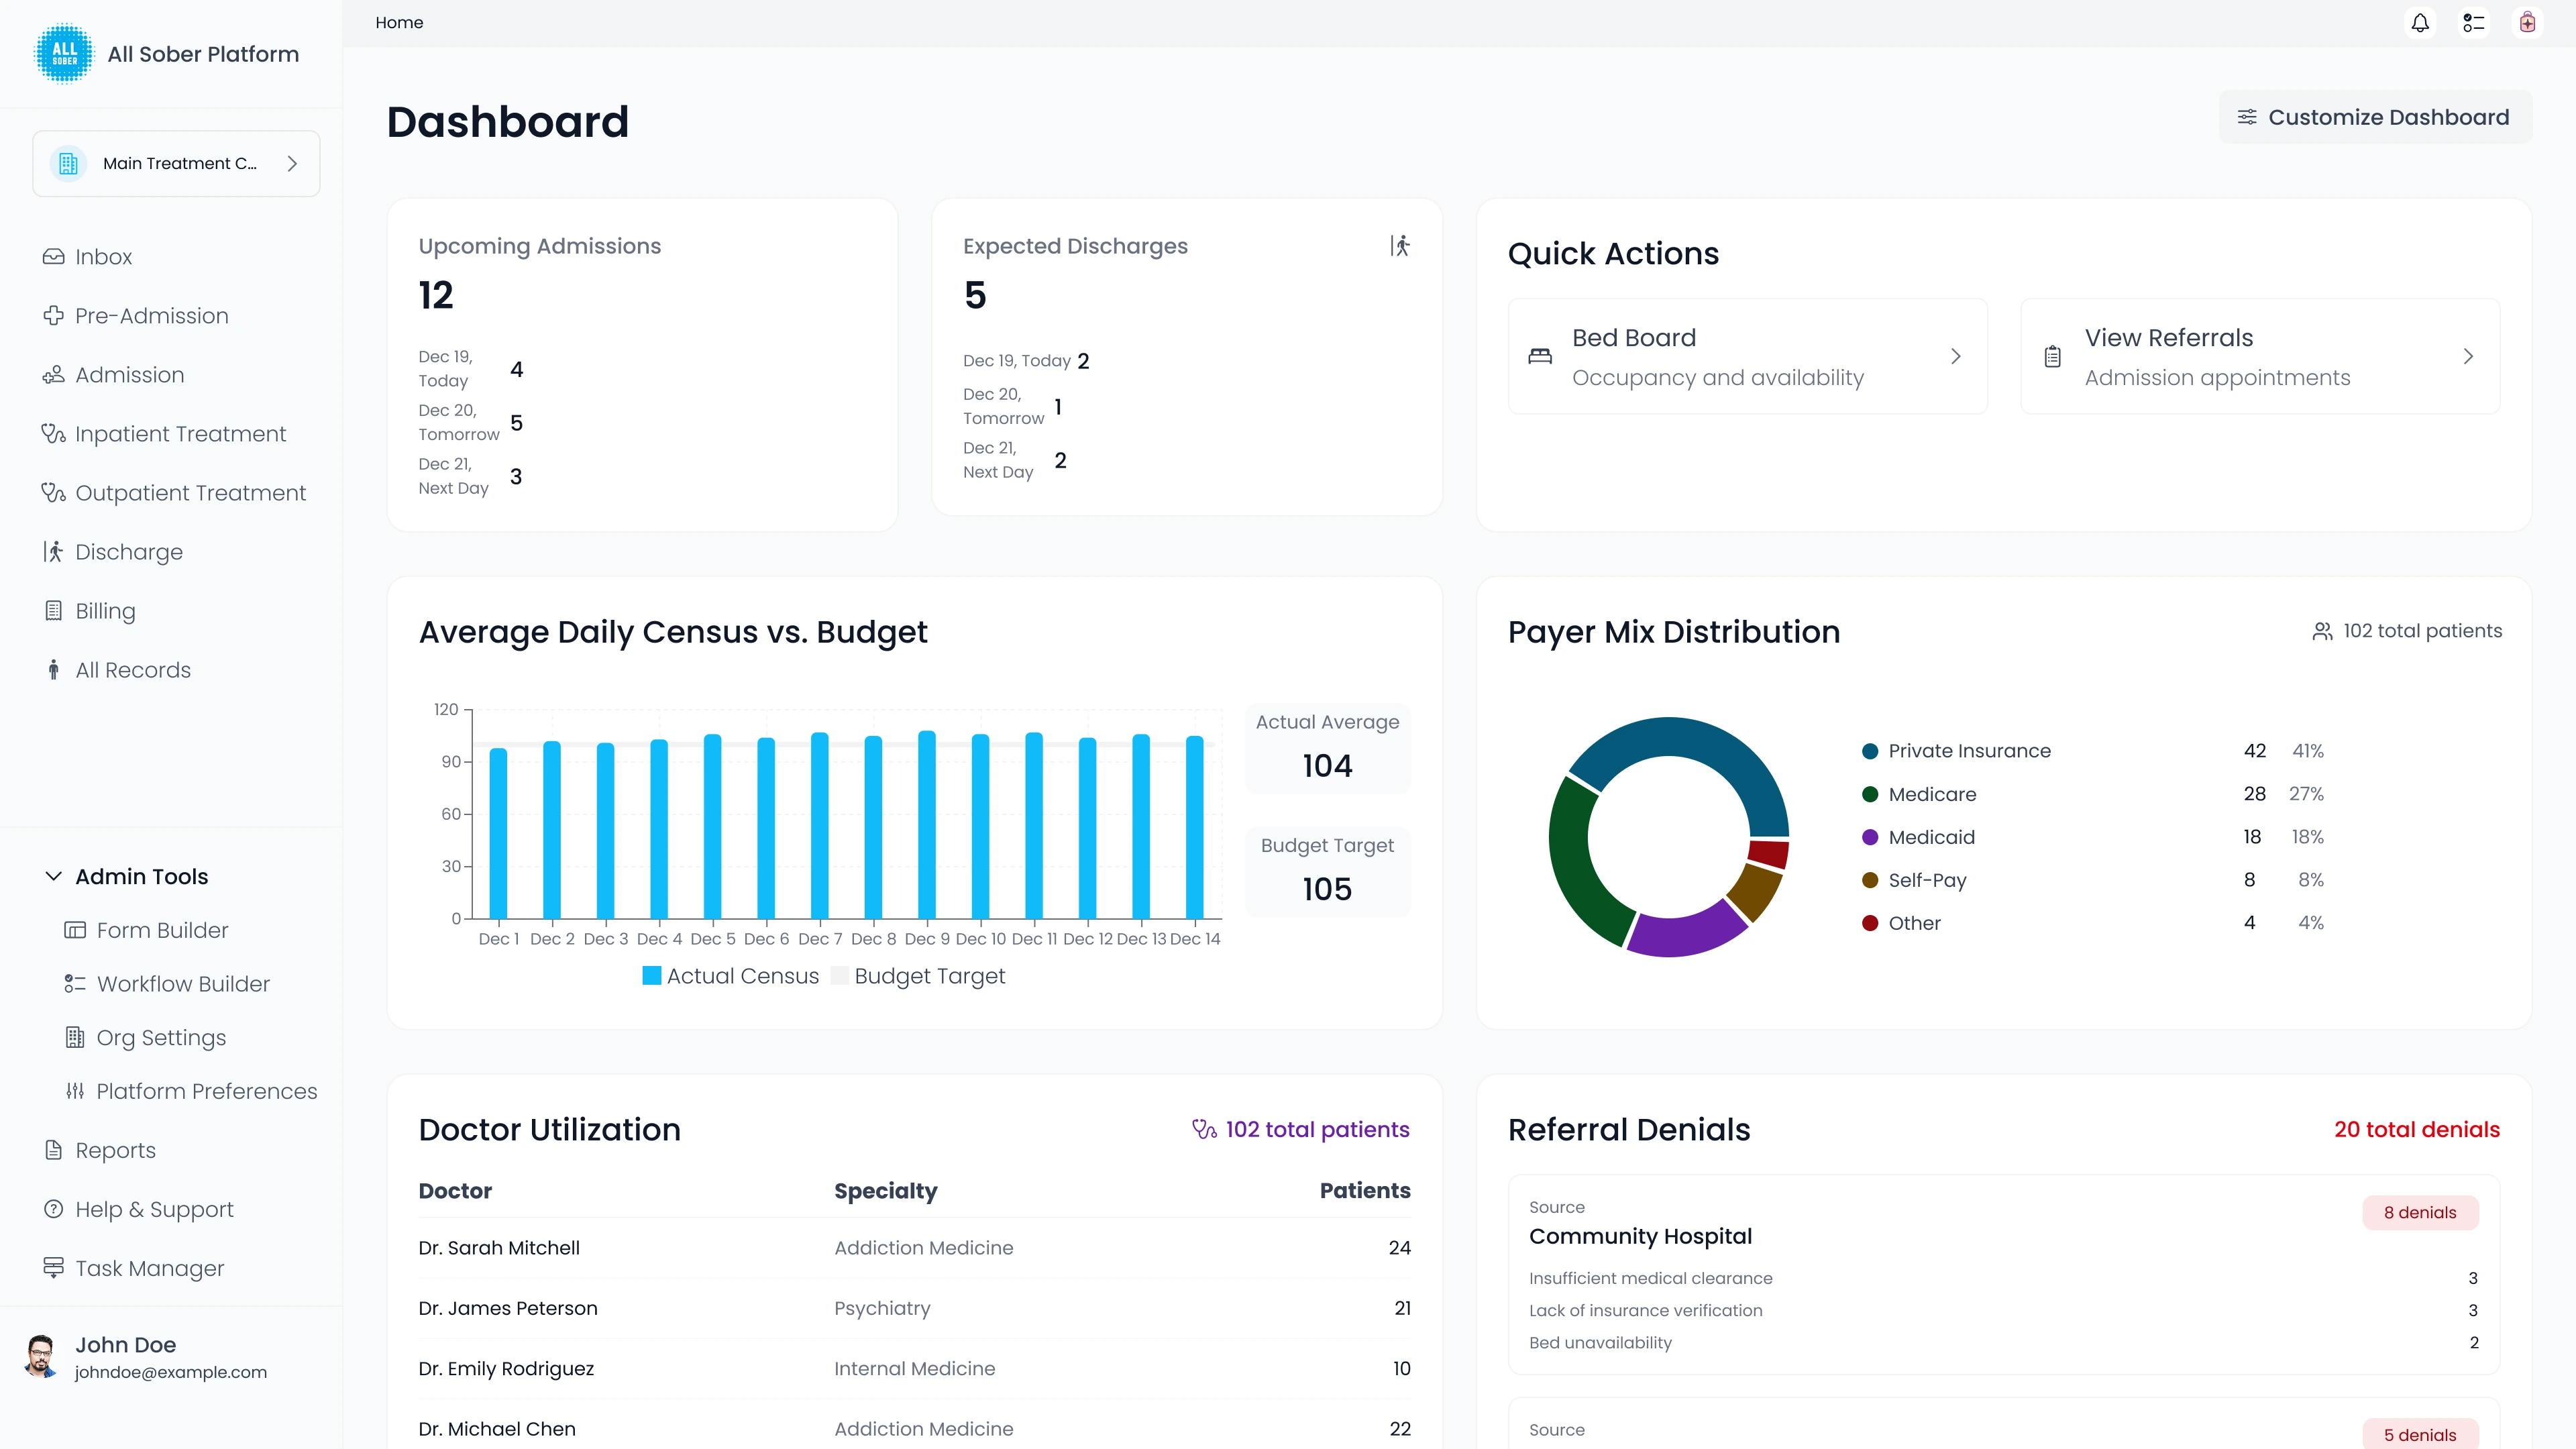Click the Expected Discharges card icon

[1400, 246]
